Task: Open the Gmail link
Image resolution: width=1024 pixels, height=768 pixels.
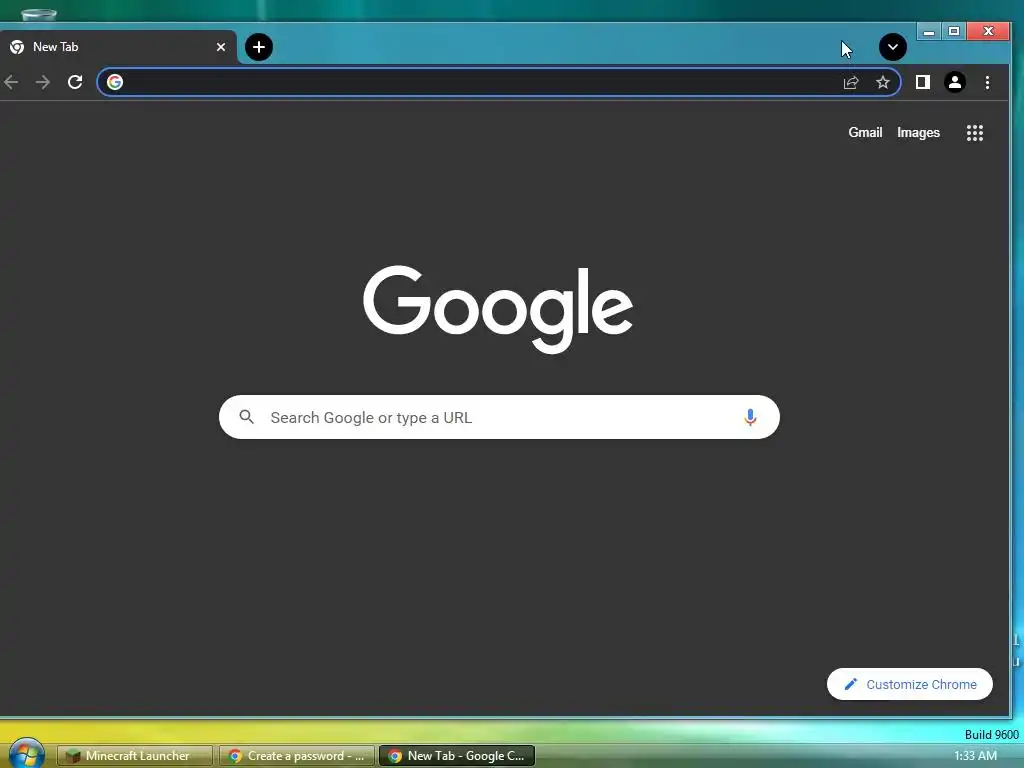Action: pyautogui.click(x=865, y=133)
